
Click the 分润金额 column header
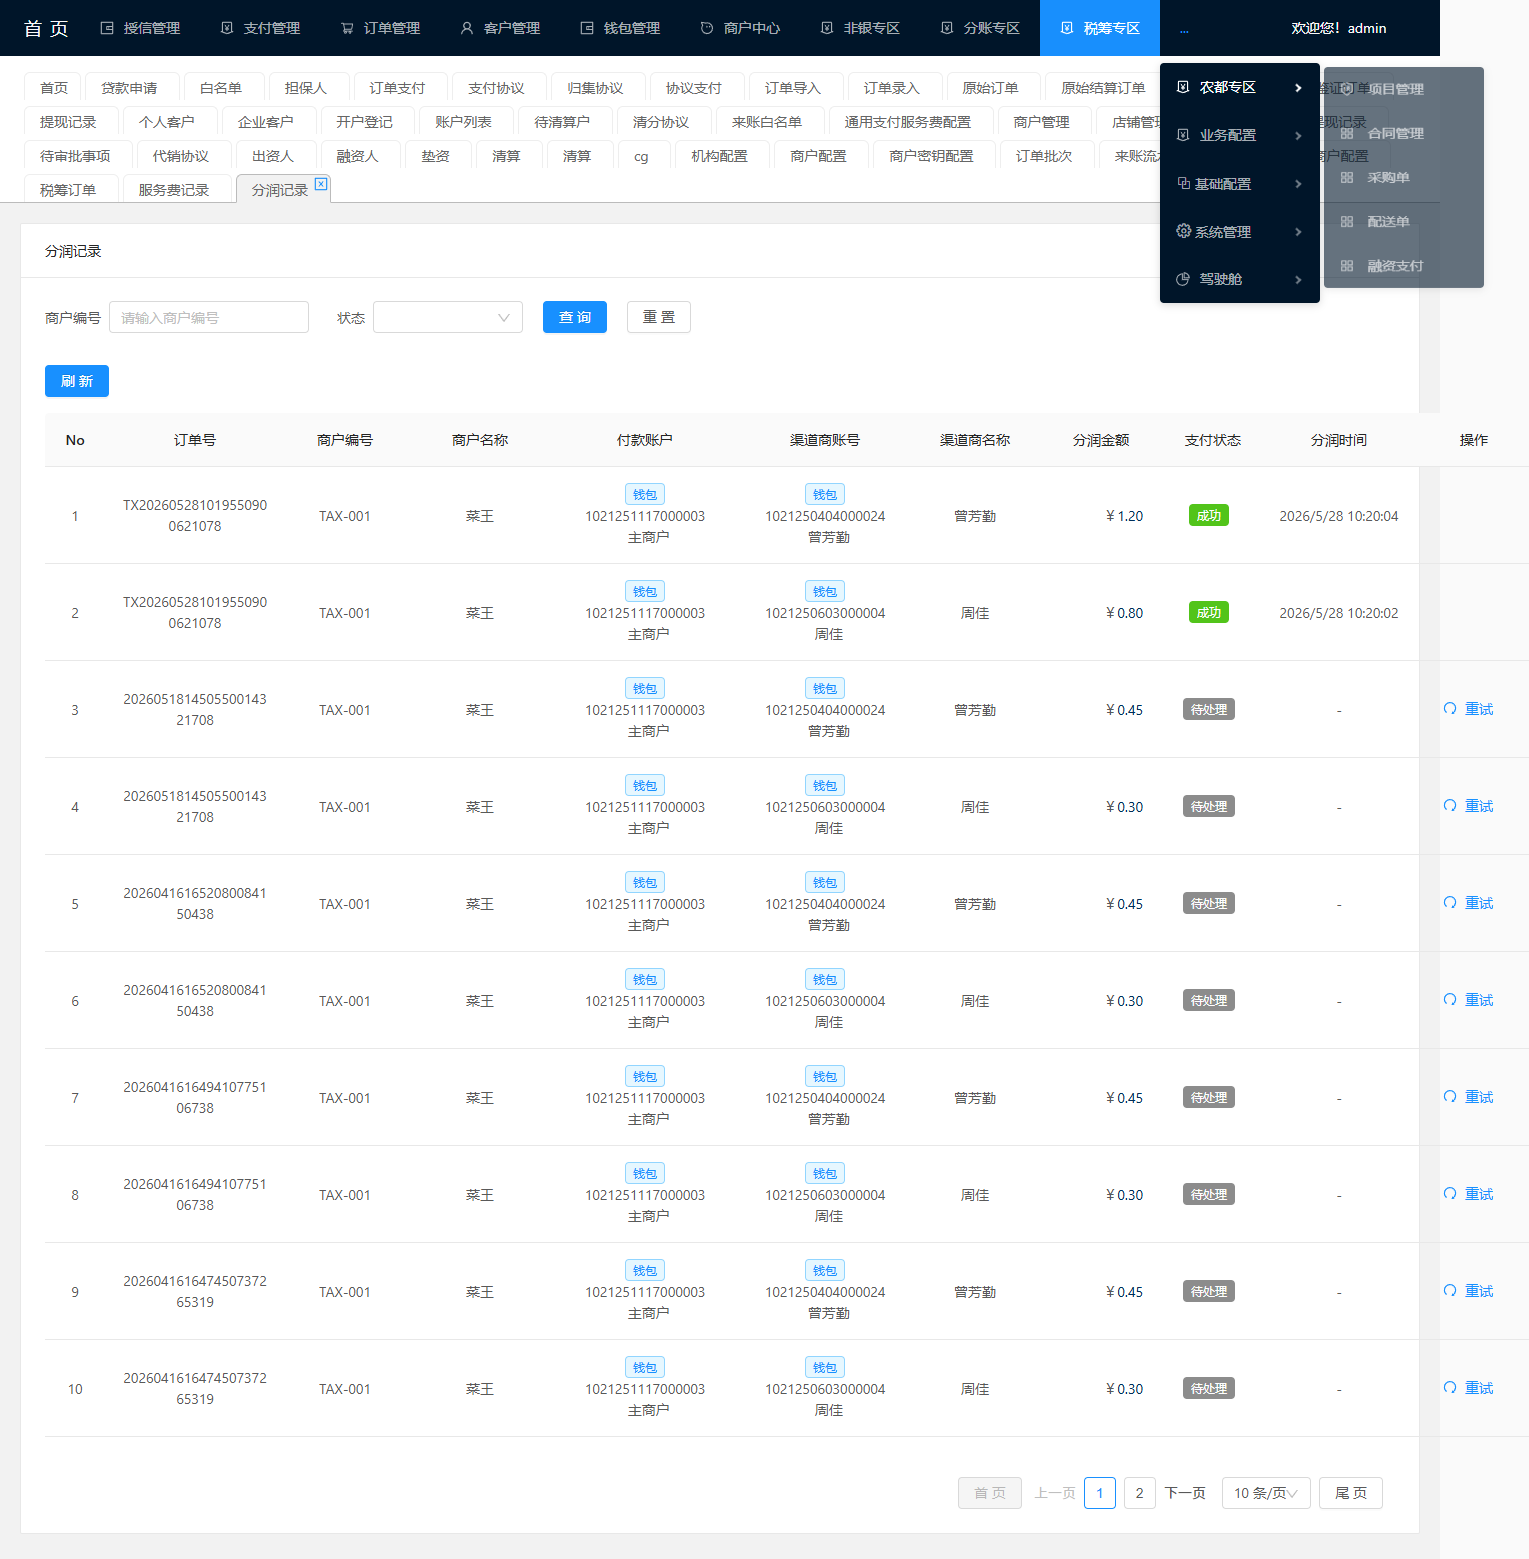click(x=1101, y=440)
